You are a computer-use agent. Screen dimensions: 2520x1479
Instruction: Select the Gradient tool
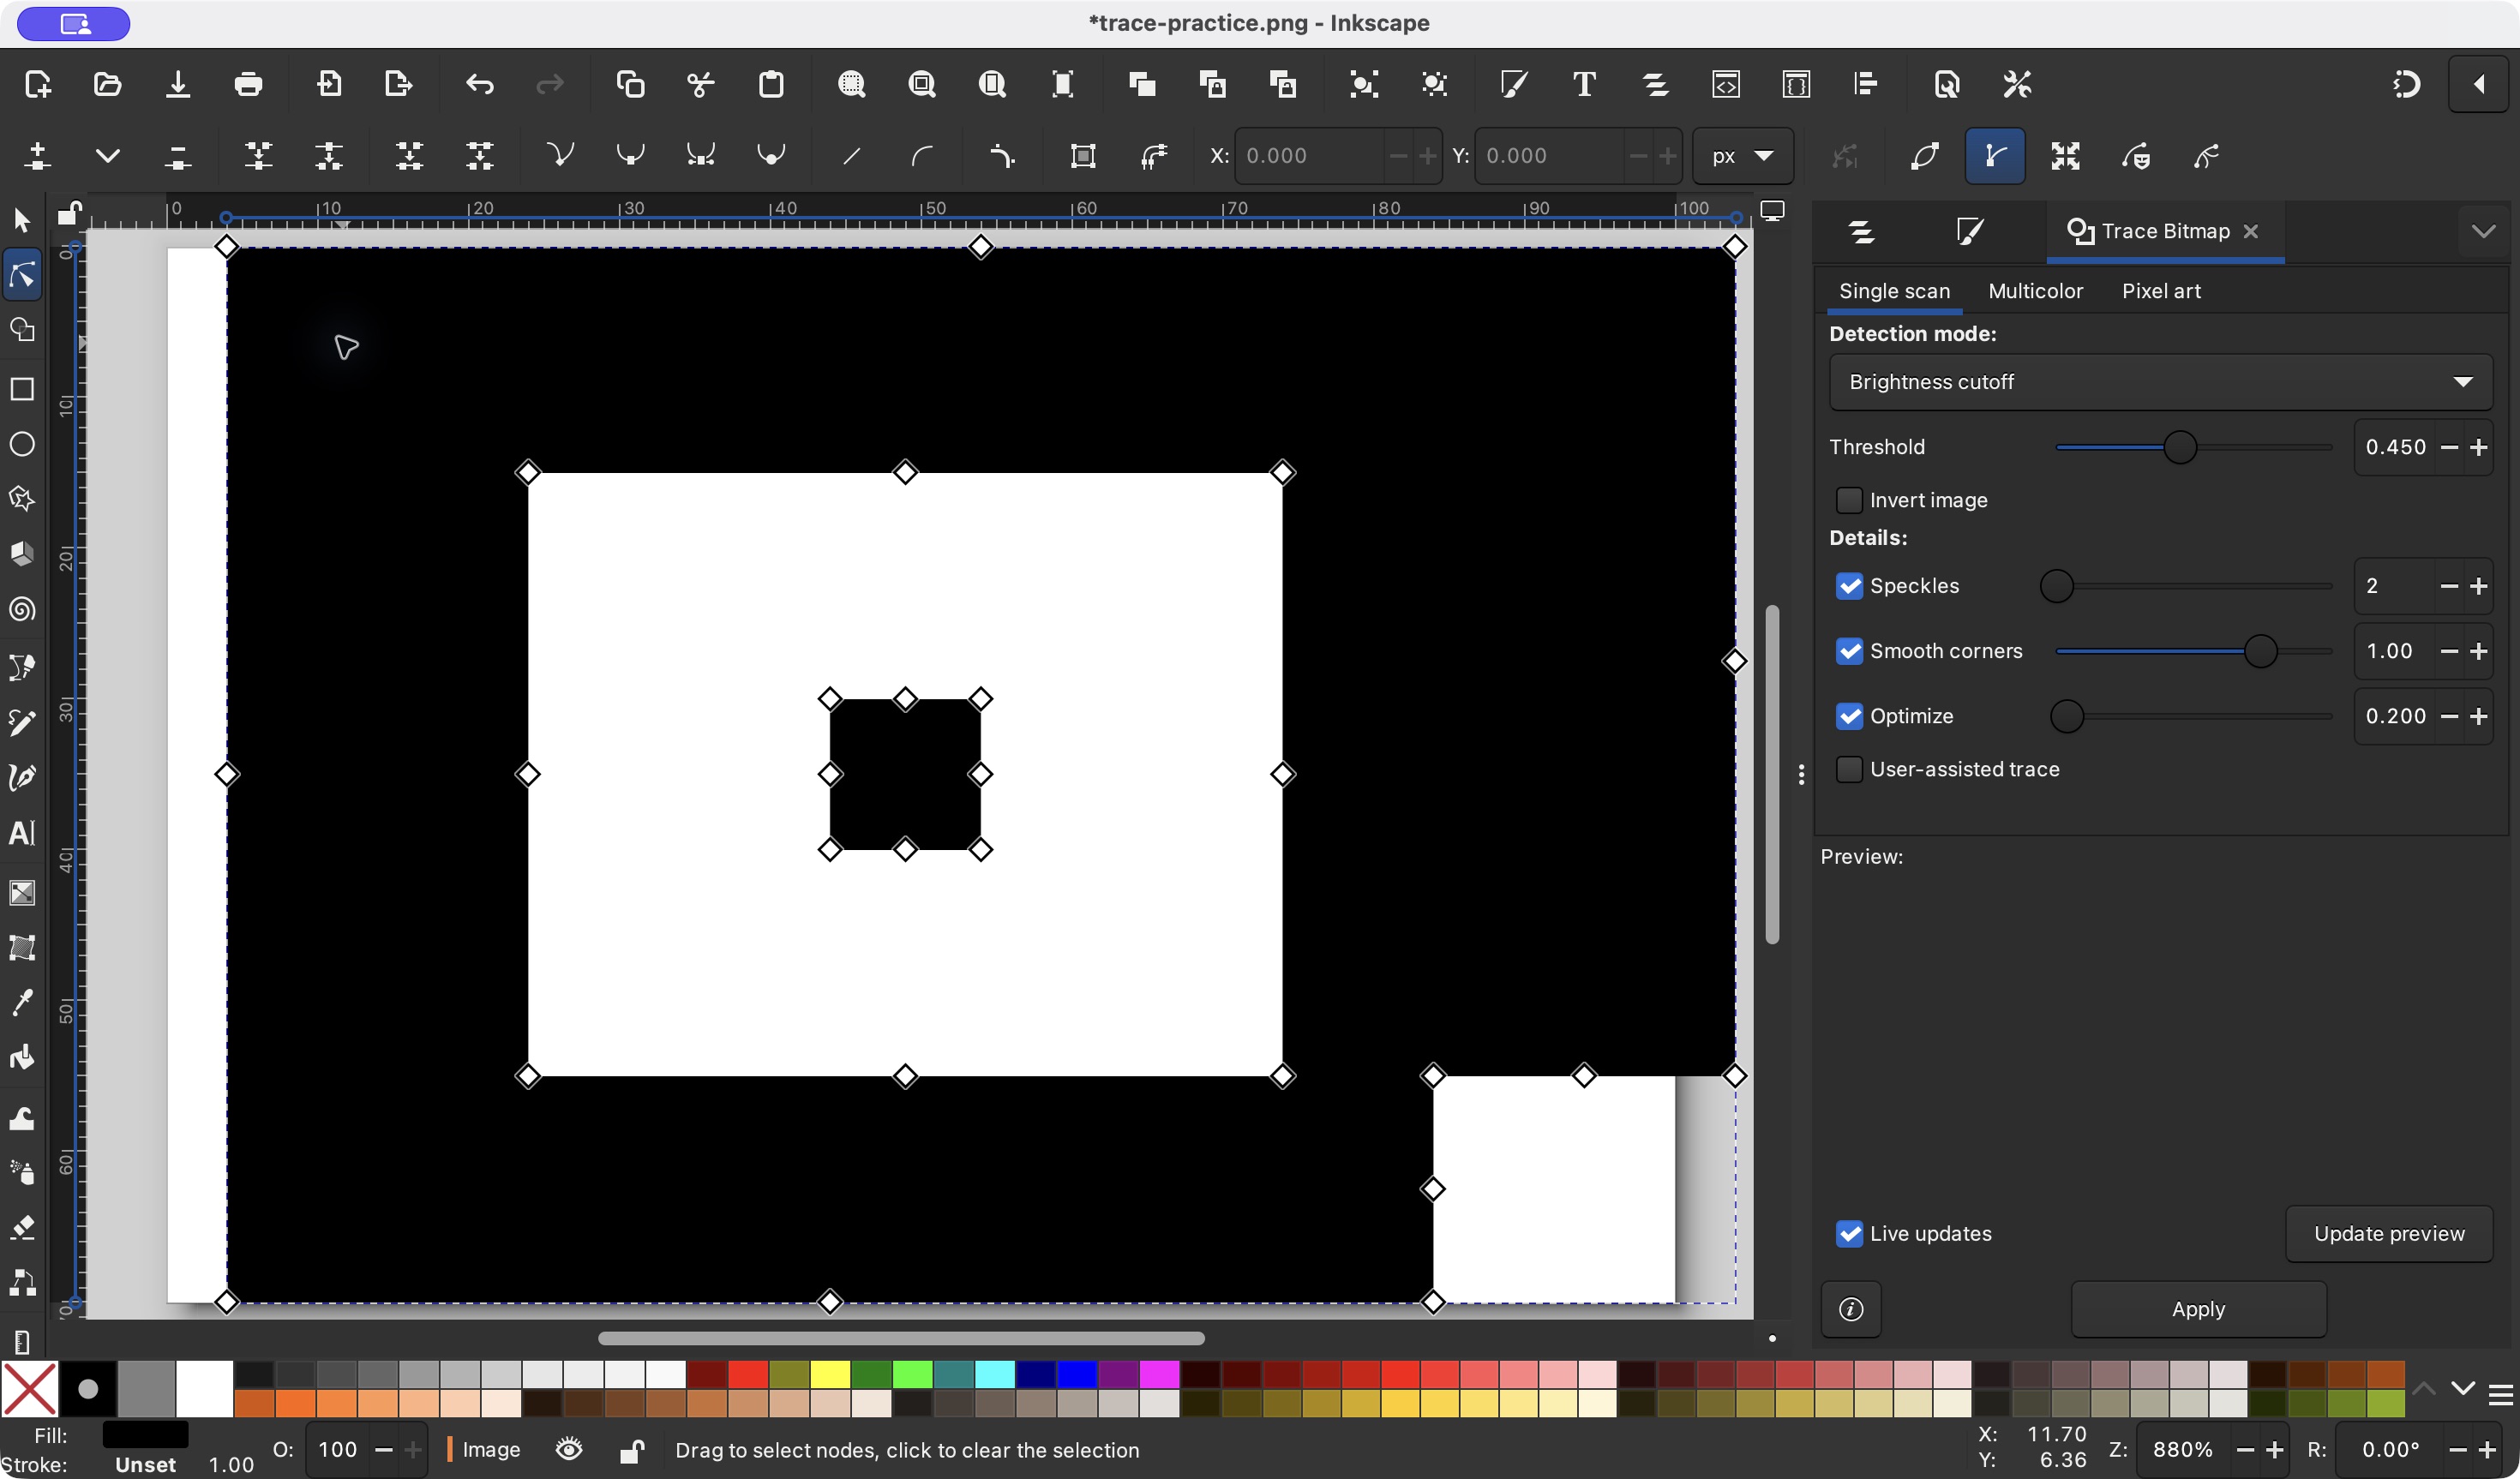pyautogui.click(x=22, y=892)
